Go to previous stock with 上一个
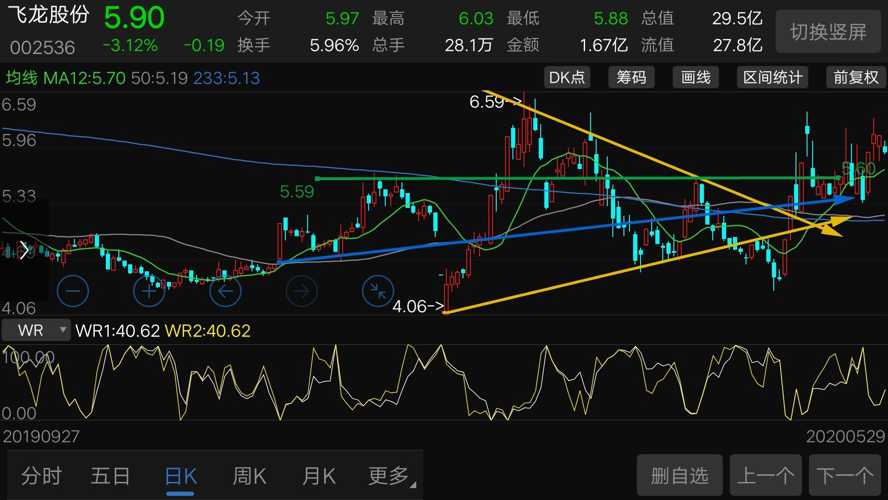888x500 pixels. click(x=766, y=475)
